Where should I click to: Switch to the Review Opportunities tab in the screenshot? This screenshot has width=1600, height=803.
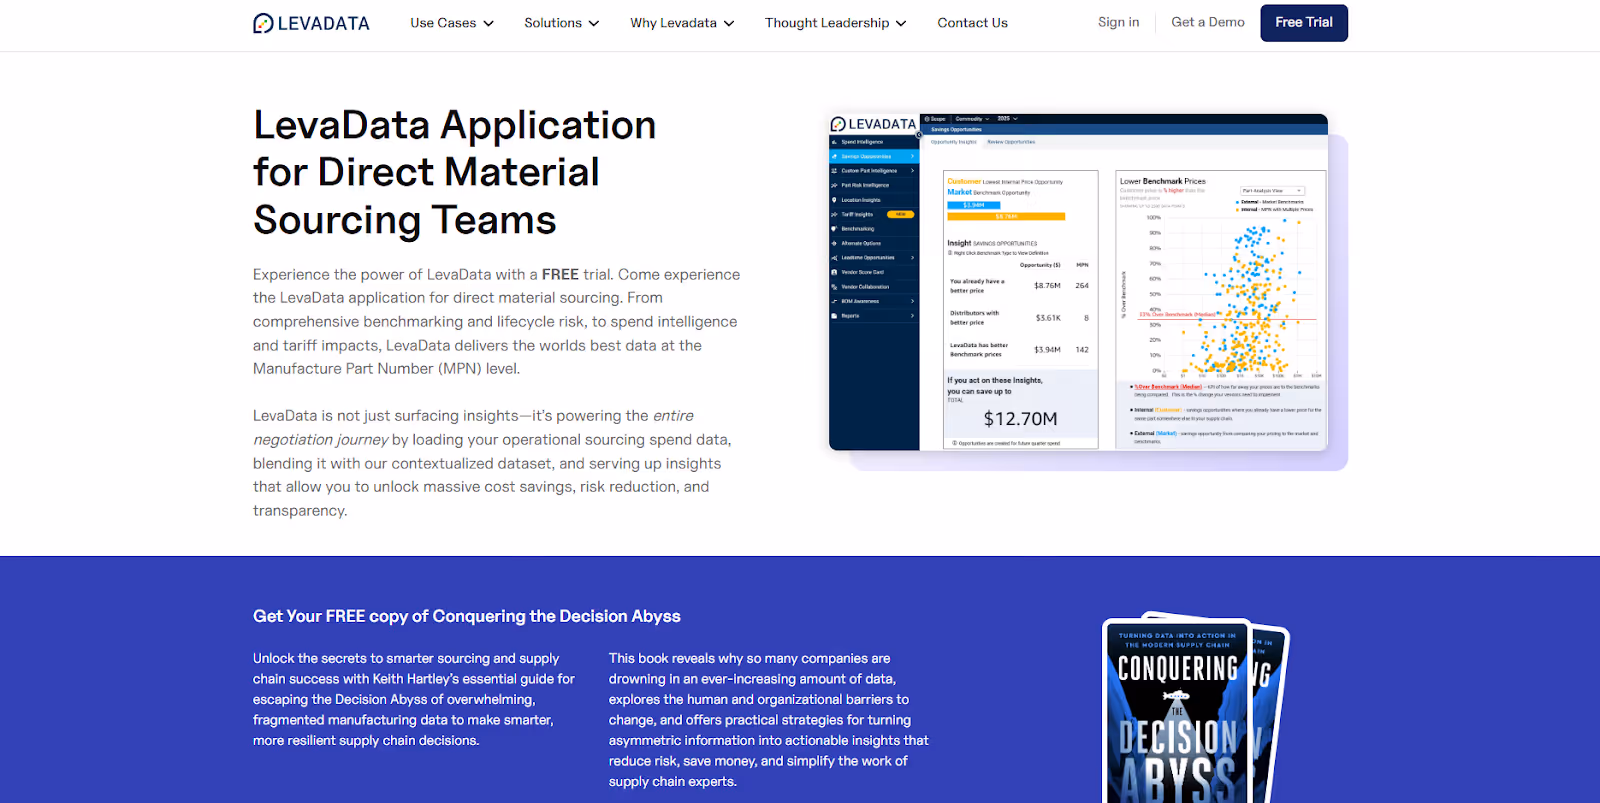(x=1011, y=142)
